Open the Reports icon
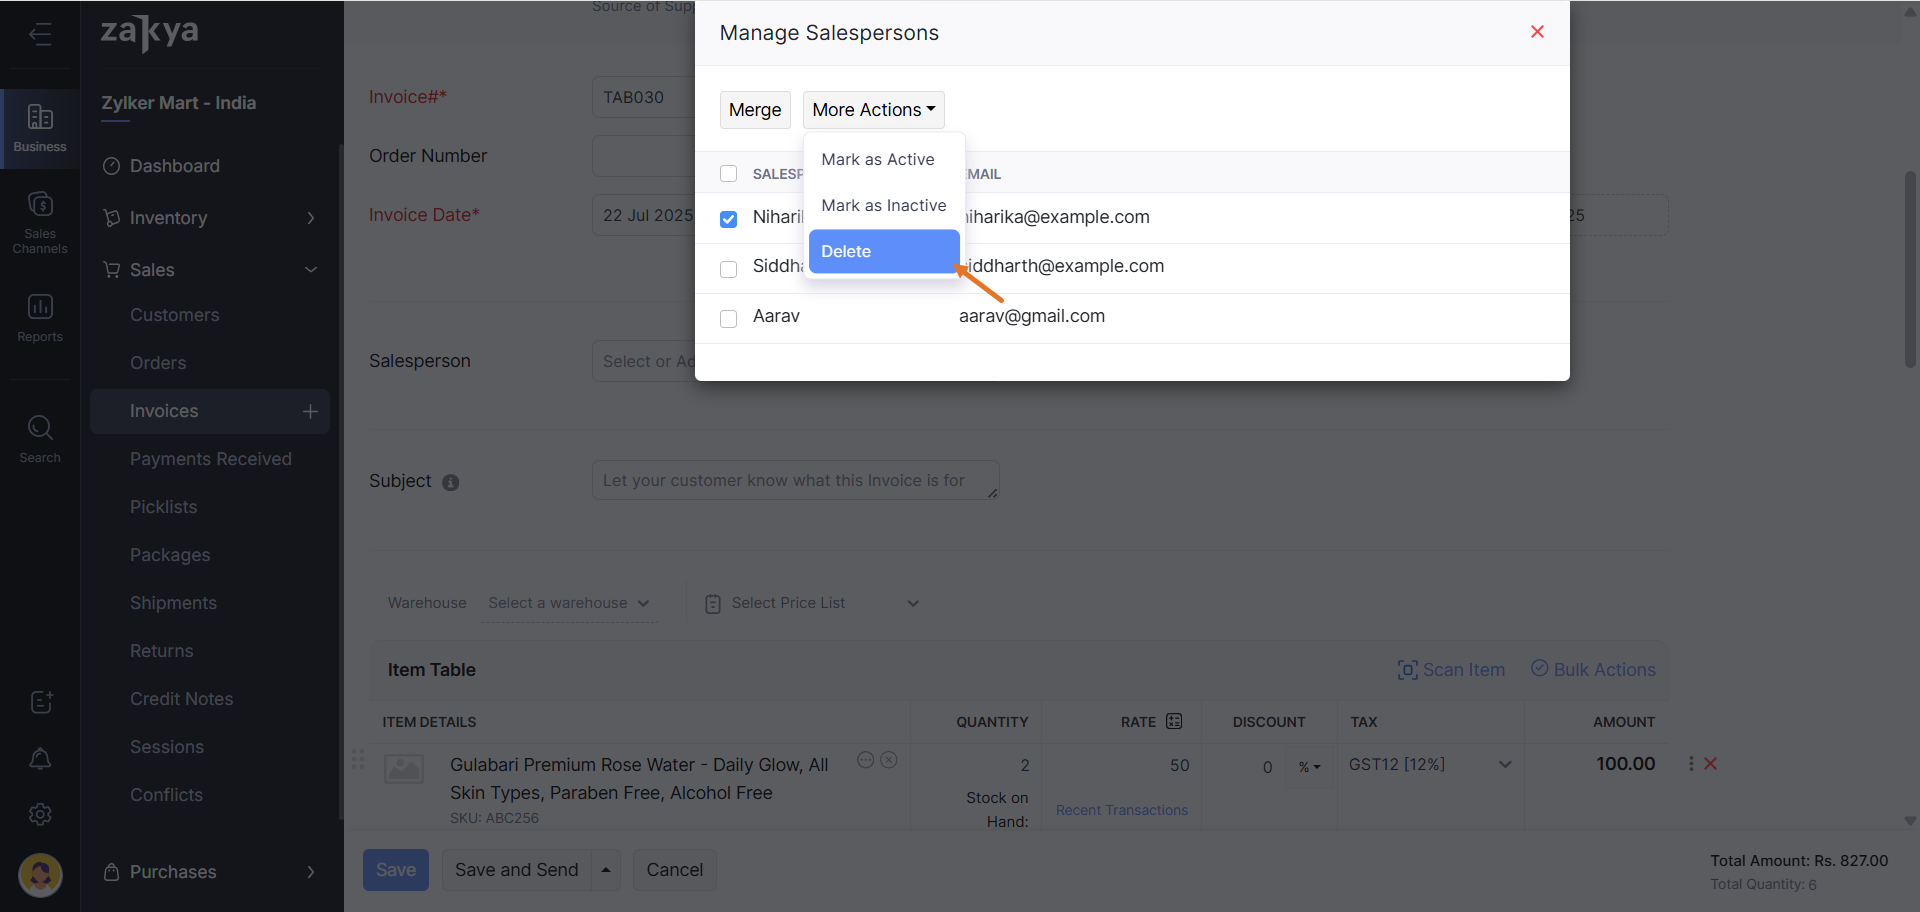 pos(40,318)
